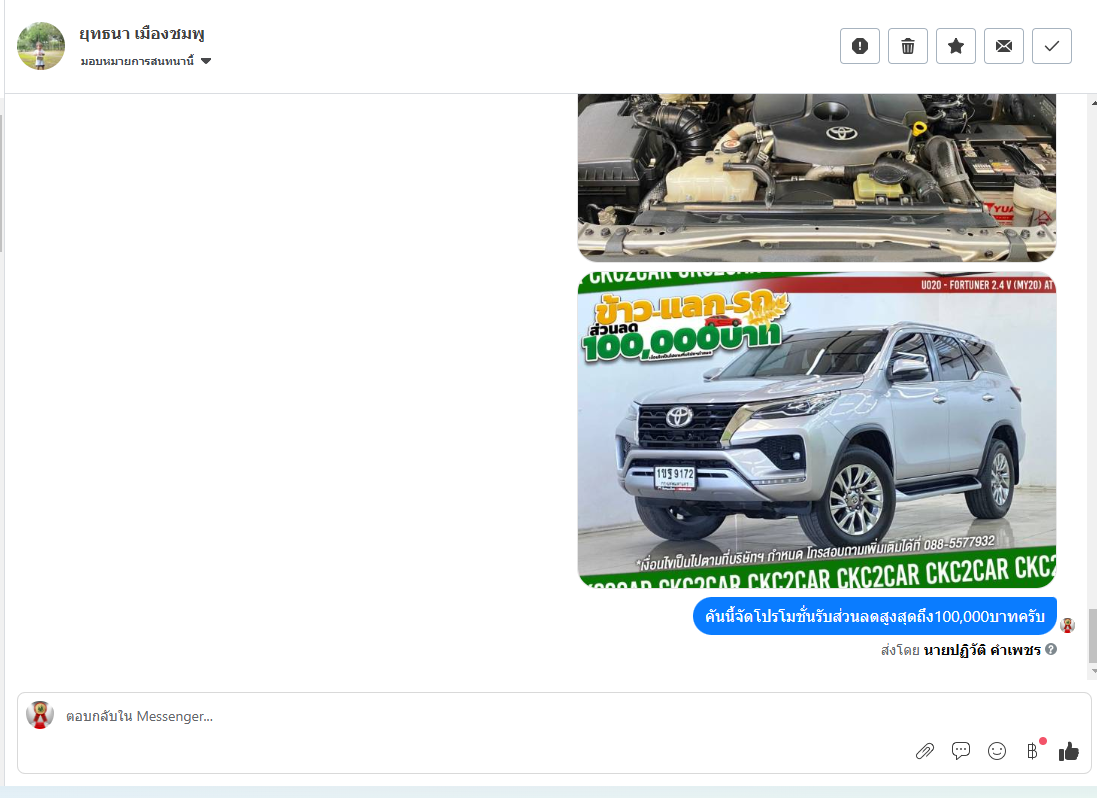Open saved replies speech bubble icon
Image resolution: width=1097 pixels, height=798 pixels.
click(x=961, y=751)
